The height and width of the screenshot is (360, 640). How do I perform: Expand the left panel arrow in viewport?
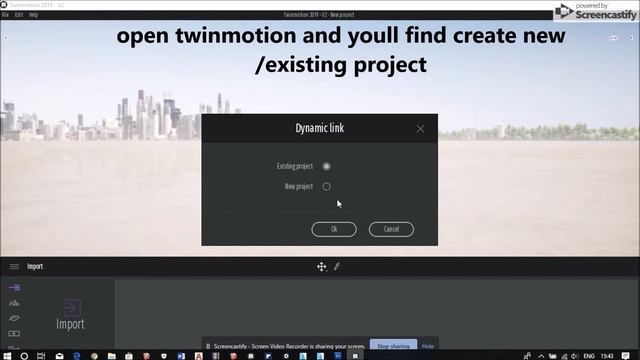[6, 38]
